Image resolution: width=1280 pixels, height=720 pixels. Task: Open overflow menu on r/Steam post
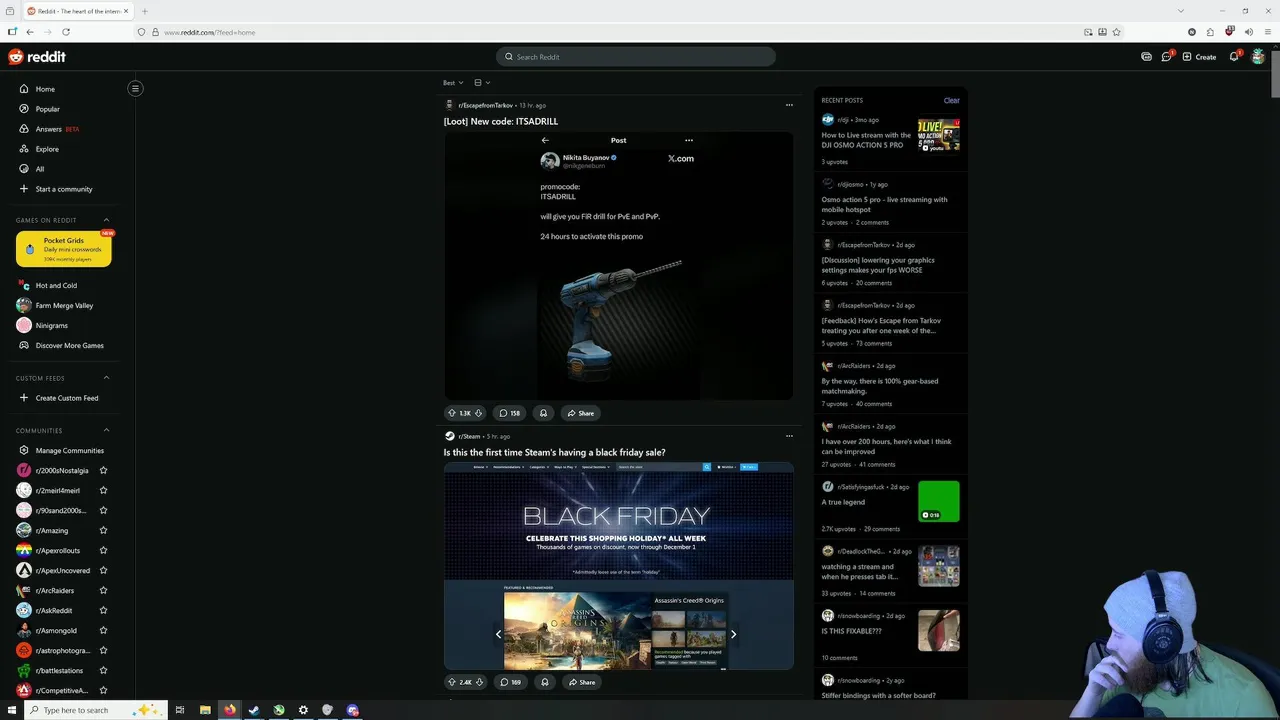(x=789, y=436)
